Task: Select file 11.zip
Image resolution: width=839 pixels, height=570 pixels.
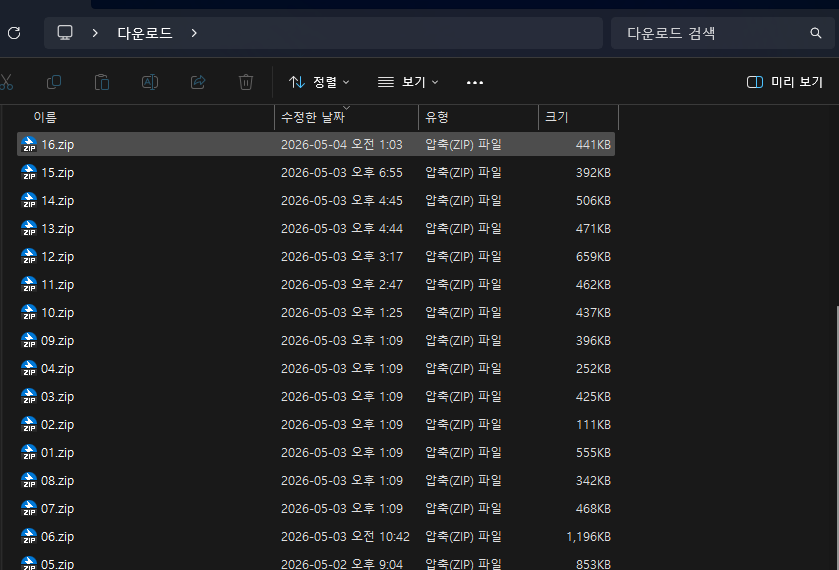Action: [x=316, y=284]
